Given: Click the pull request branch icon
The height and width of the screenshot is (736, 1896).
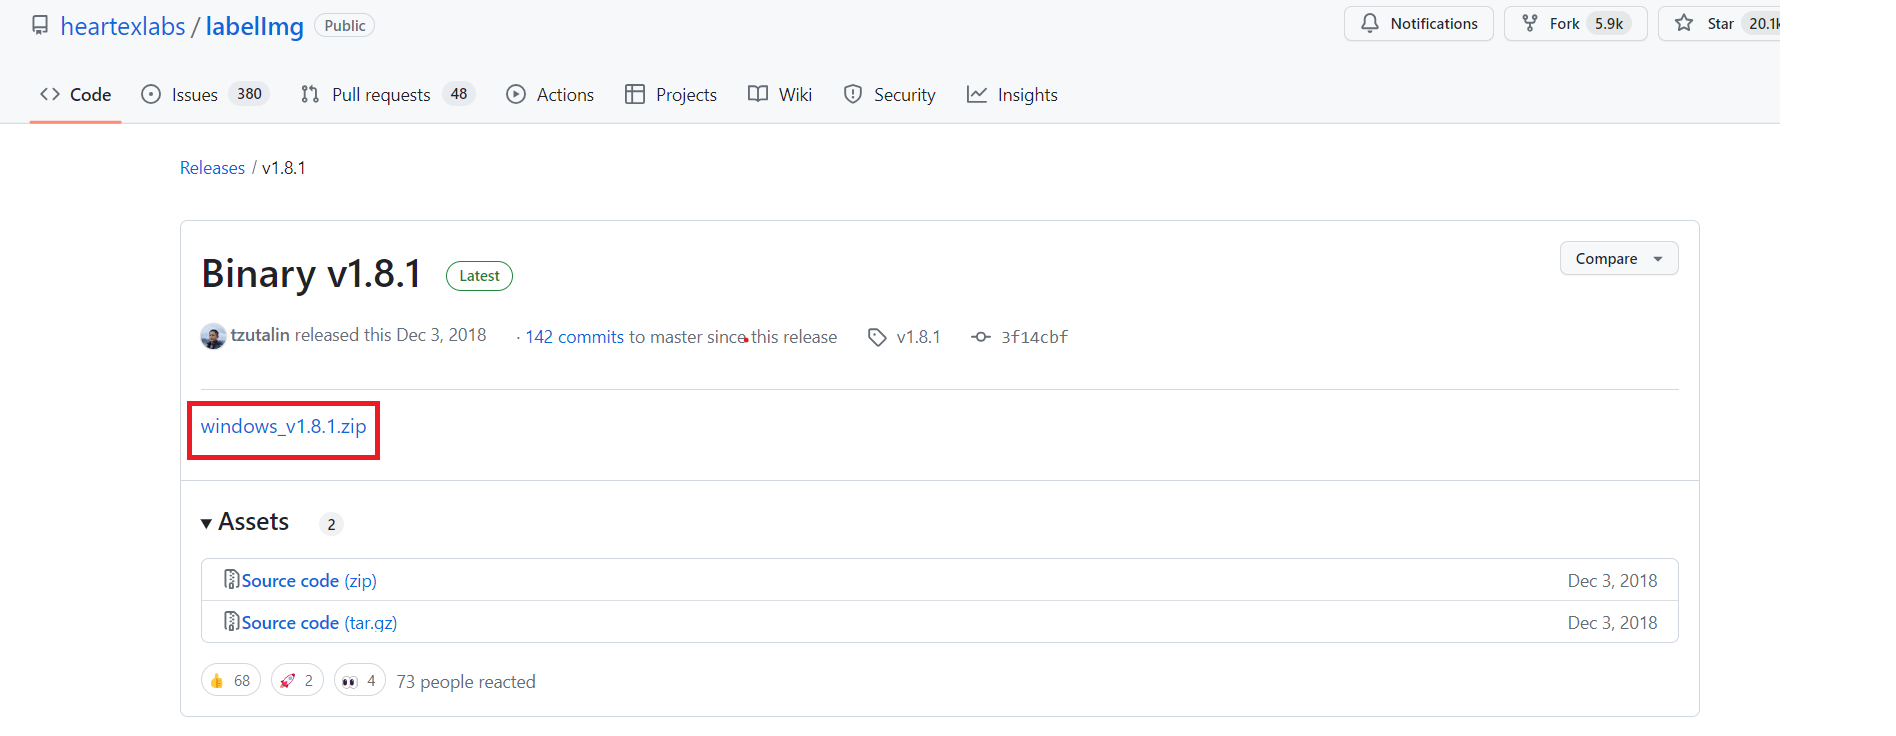Looking at the screenshot, I should click(x=310, y=94).
